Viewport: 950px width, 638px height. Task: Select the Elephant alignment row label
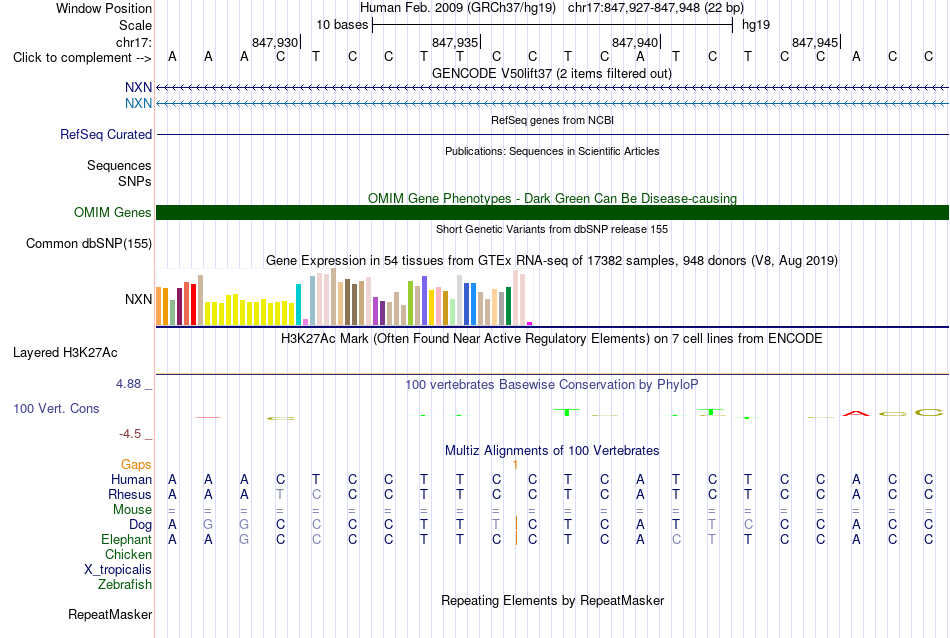click(x=126, y=540)
